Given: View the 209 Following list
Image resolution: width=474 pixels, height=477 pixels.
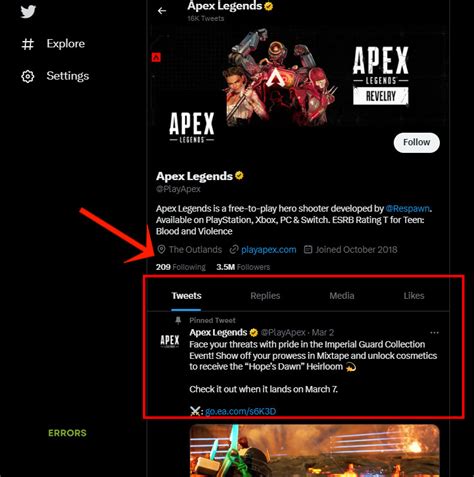Looking at the screenshot, I should tap(181, 267).
